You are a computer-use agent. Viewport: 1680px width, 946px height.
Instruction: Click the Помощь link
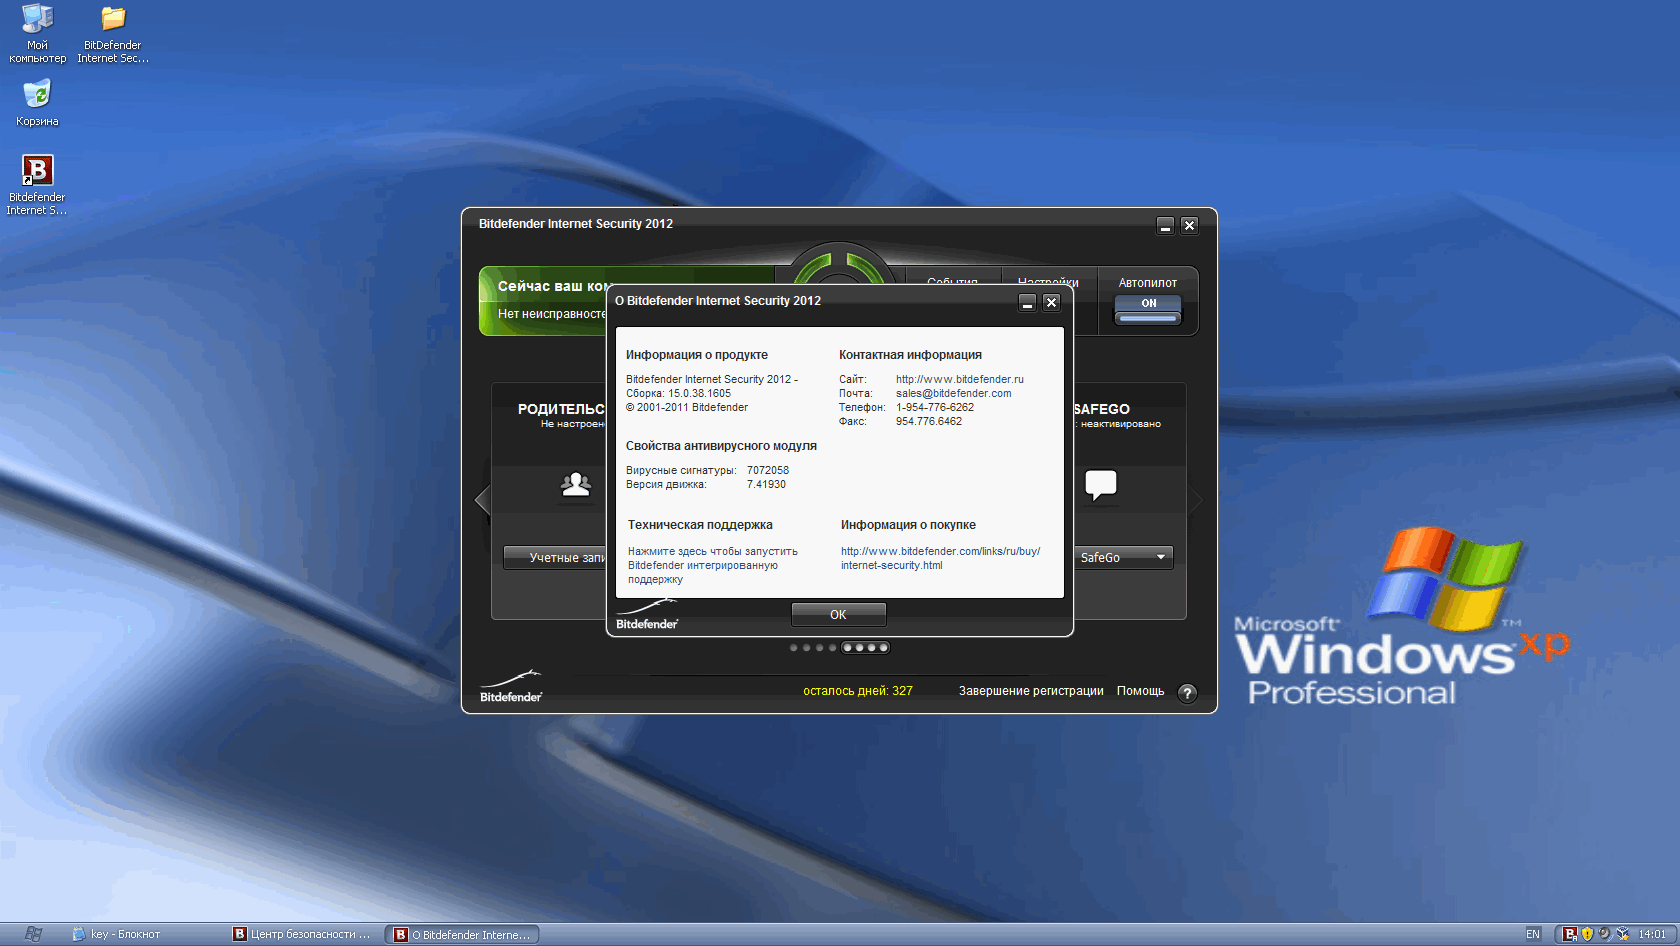coord(1140,691)
